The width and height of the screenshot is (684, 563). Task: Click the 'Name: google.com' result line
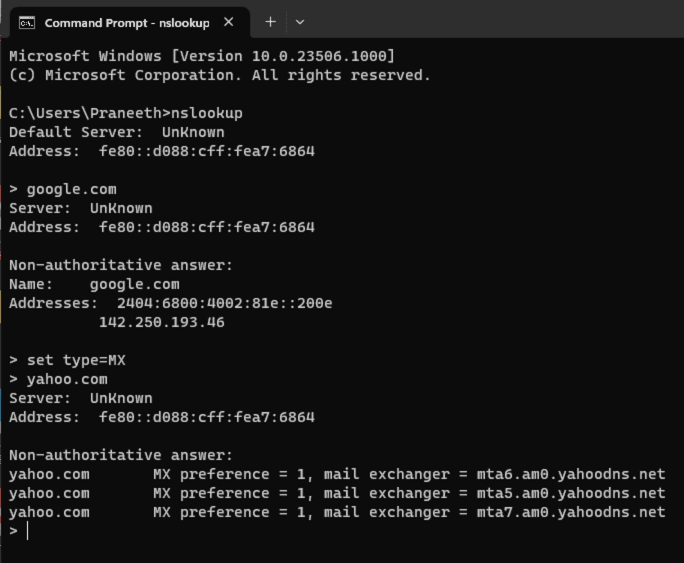pos(94,284)
